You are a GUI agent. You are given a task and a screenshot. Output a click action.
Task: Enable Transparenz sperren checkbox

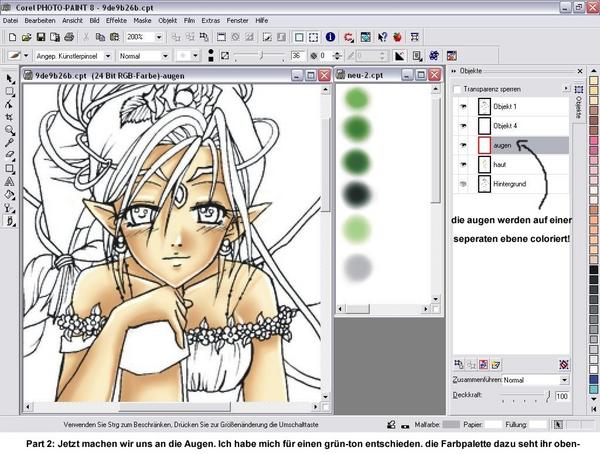click(x=457, y=89)
